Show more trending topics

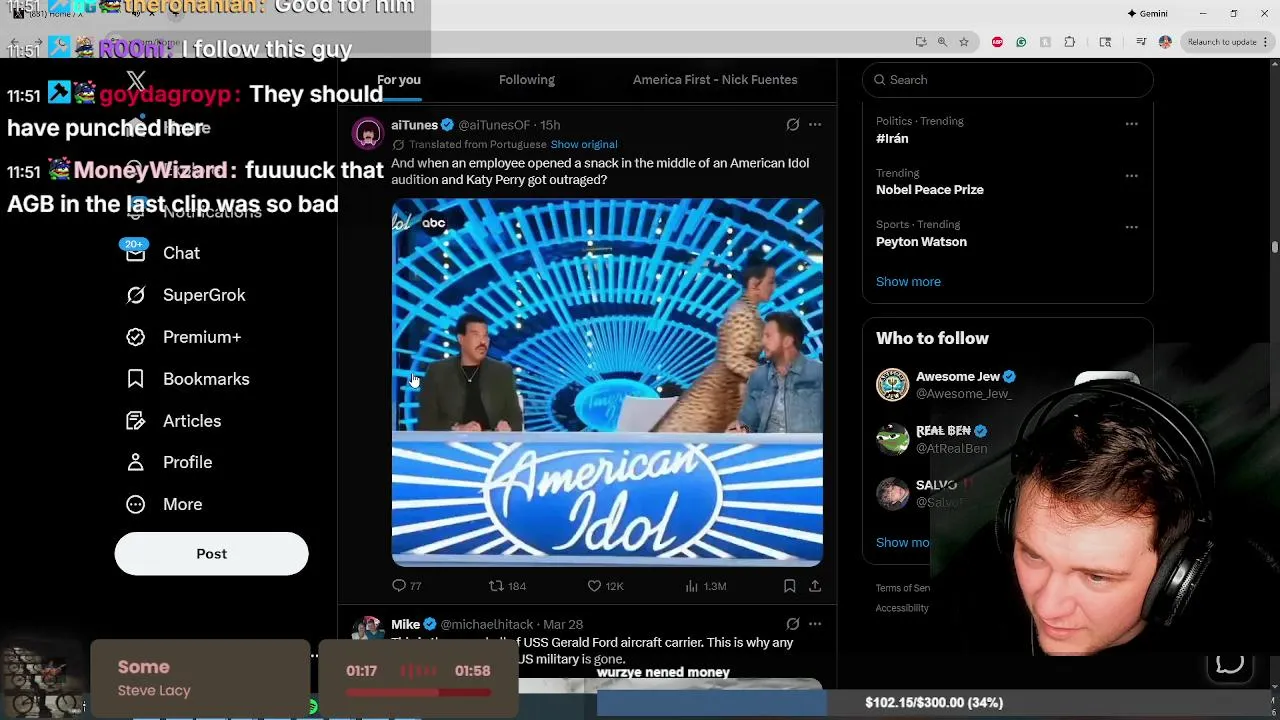(x=908, y=282)
